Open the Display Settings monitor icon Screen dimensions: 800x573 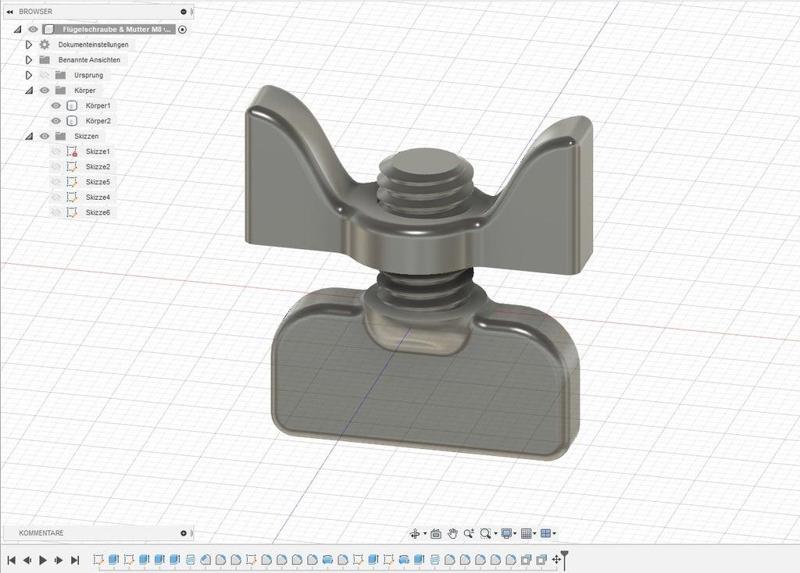[x=507, y=534]
